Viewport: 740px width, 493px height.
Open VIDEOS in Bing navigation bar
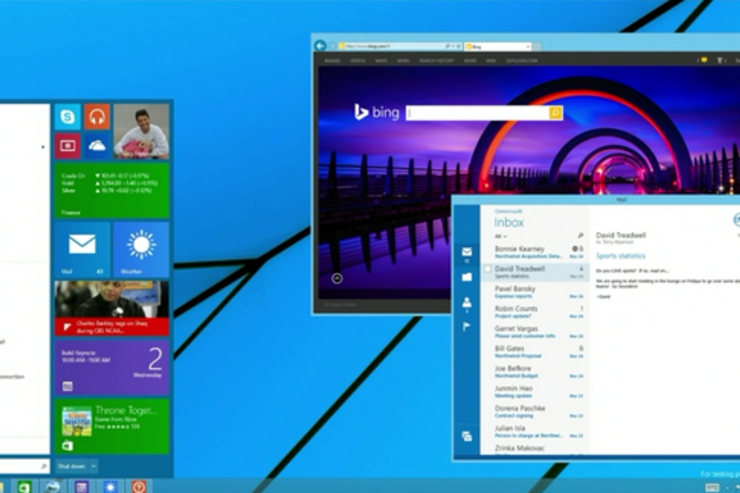coord(358,61)
